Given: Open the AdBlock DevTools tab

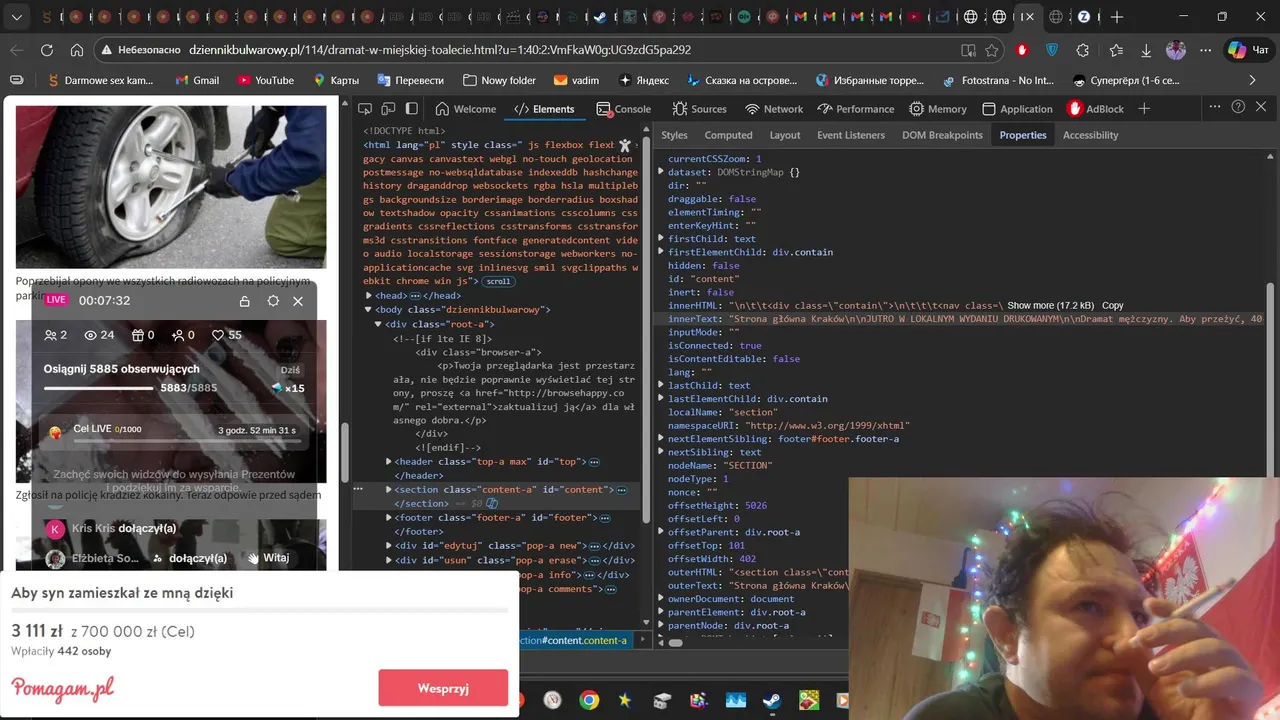Looking at the screenshot, I should (1097, 109).
